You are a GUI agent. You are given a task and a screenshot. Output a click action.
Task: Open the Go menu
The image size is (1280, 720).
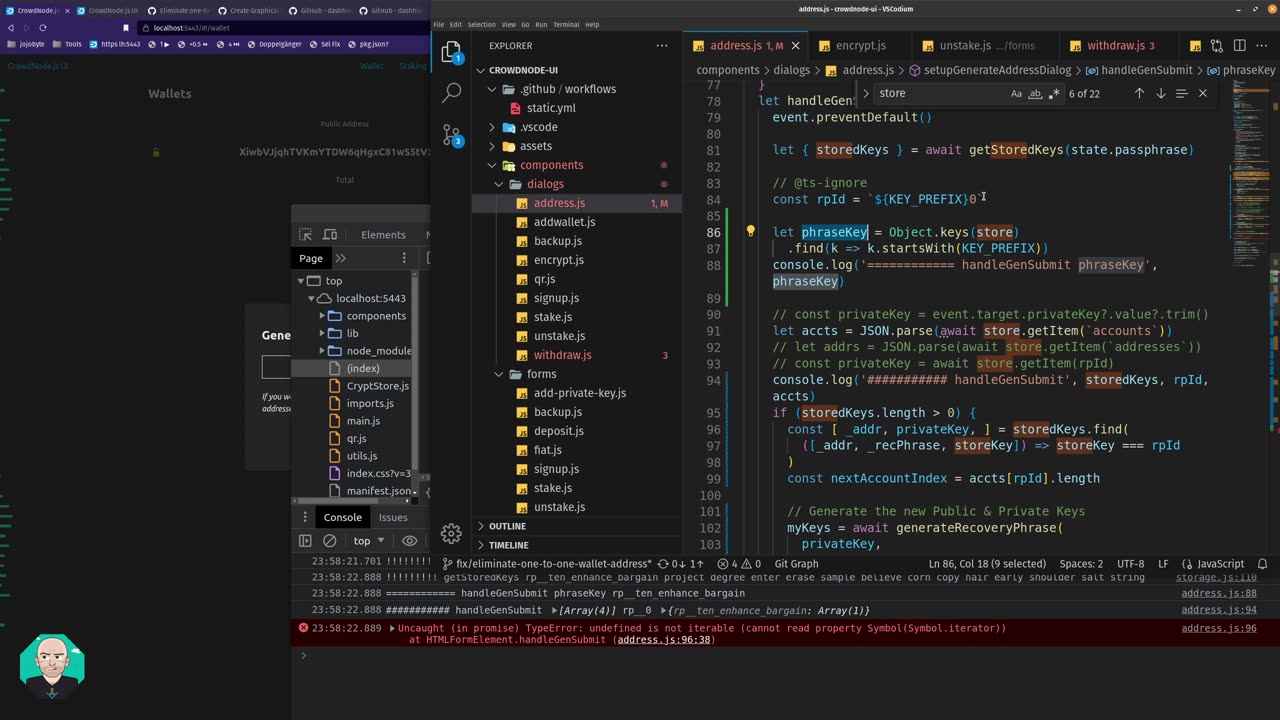coord(526,24)
